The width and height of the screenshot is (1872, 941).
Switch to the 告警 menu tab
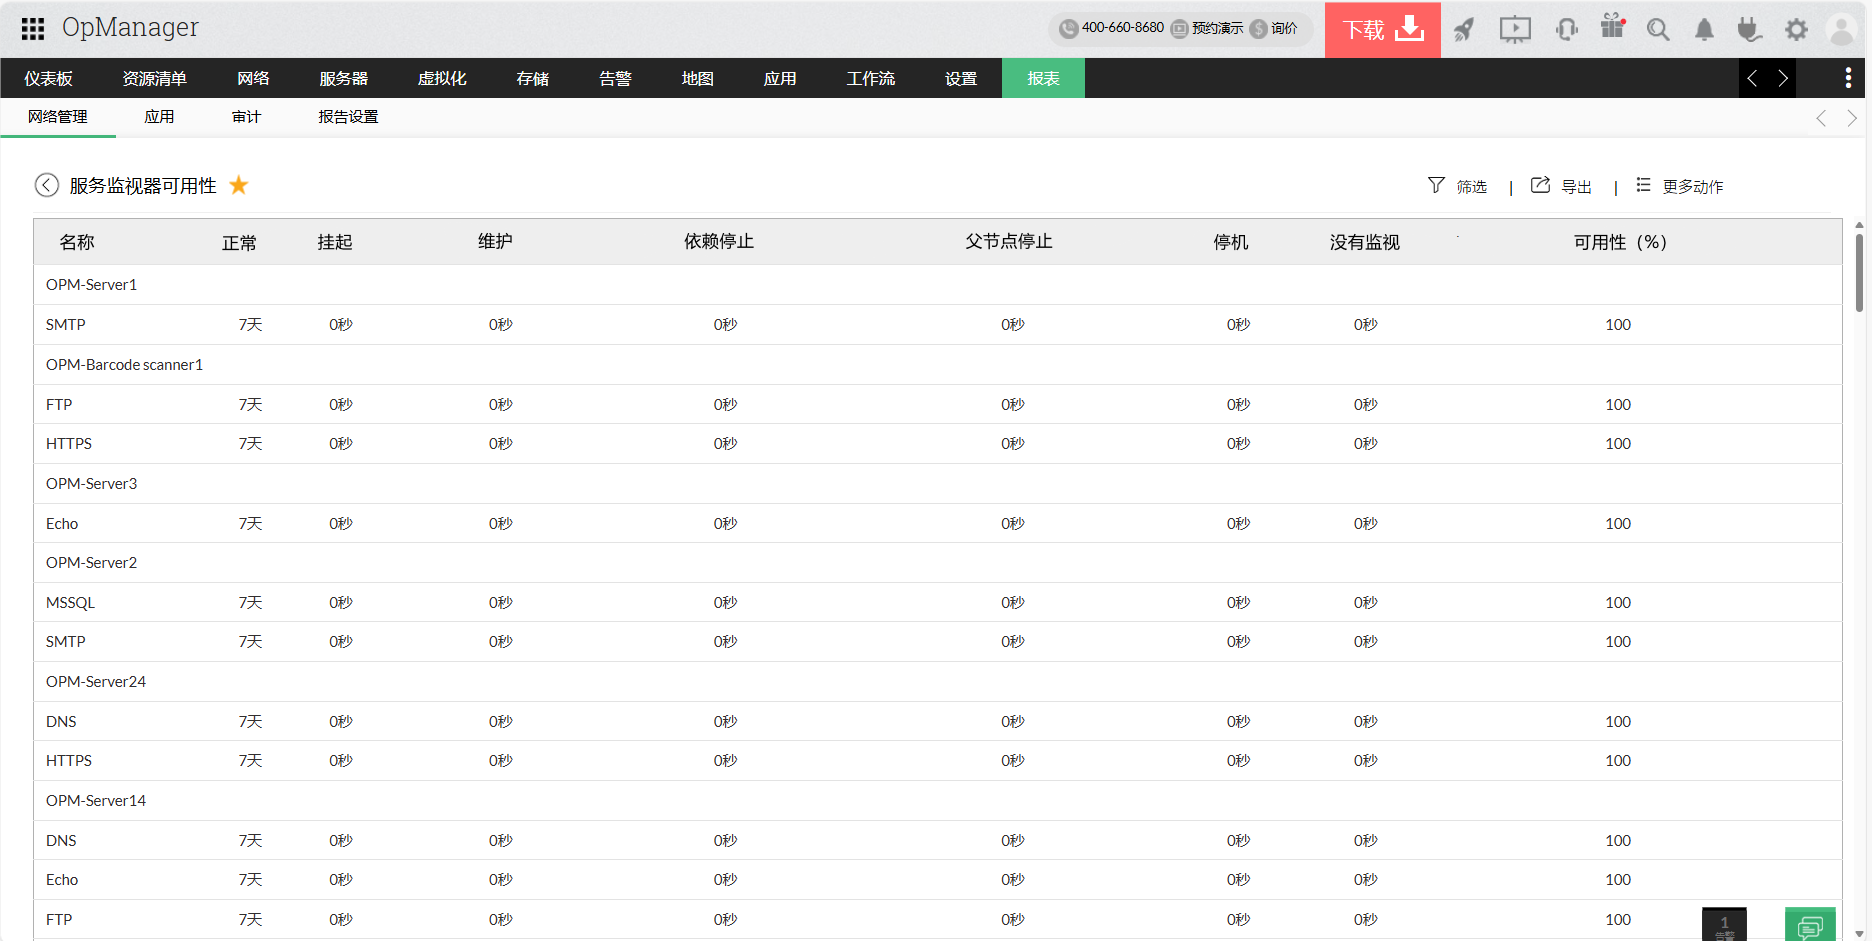(615, 78)
